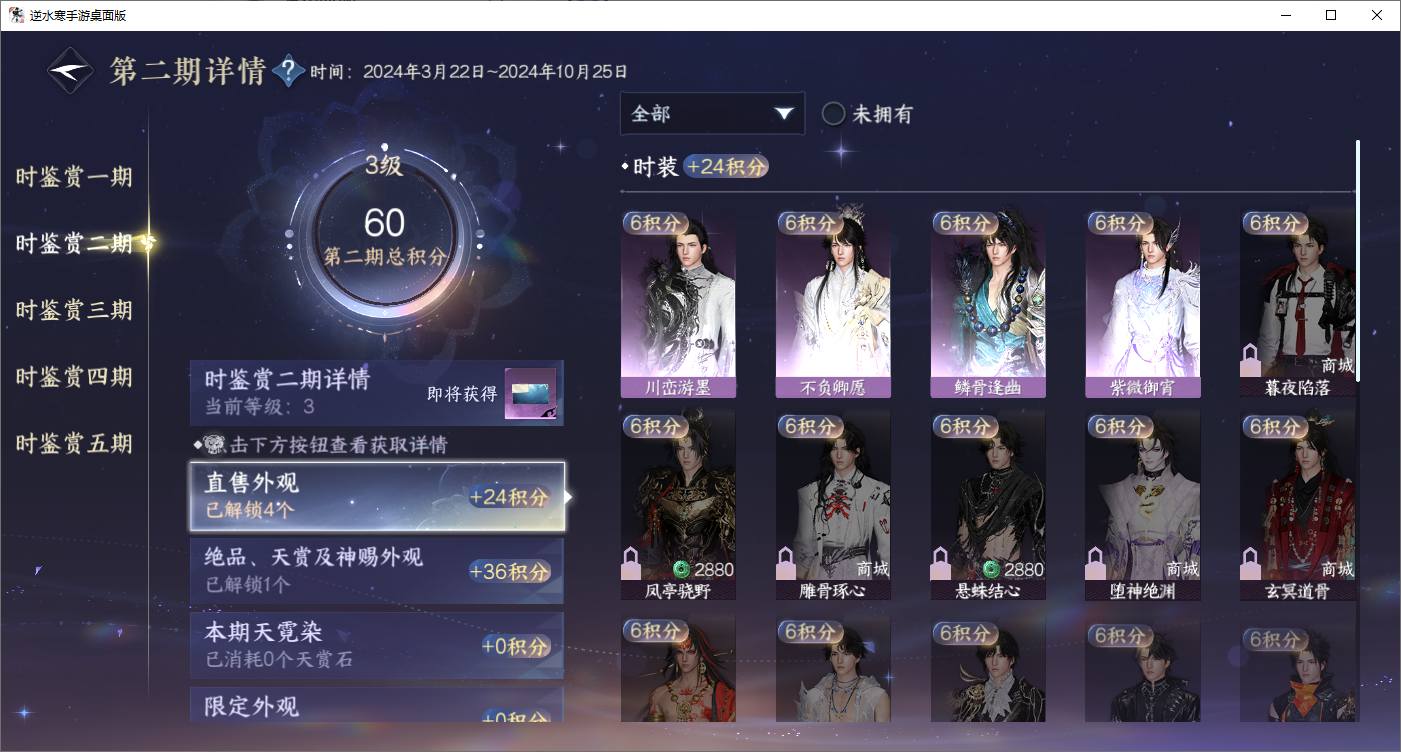This screenshot has height=752, width=1401.
Task: Switch to 时鉴赏三期 tab
Action: 74,310
